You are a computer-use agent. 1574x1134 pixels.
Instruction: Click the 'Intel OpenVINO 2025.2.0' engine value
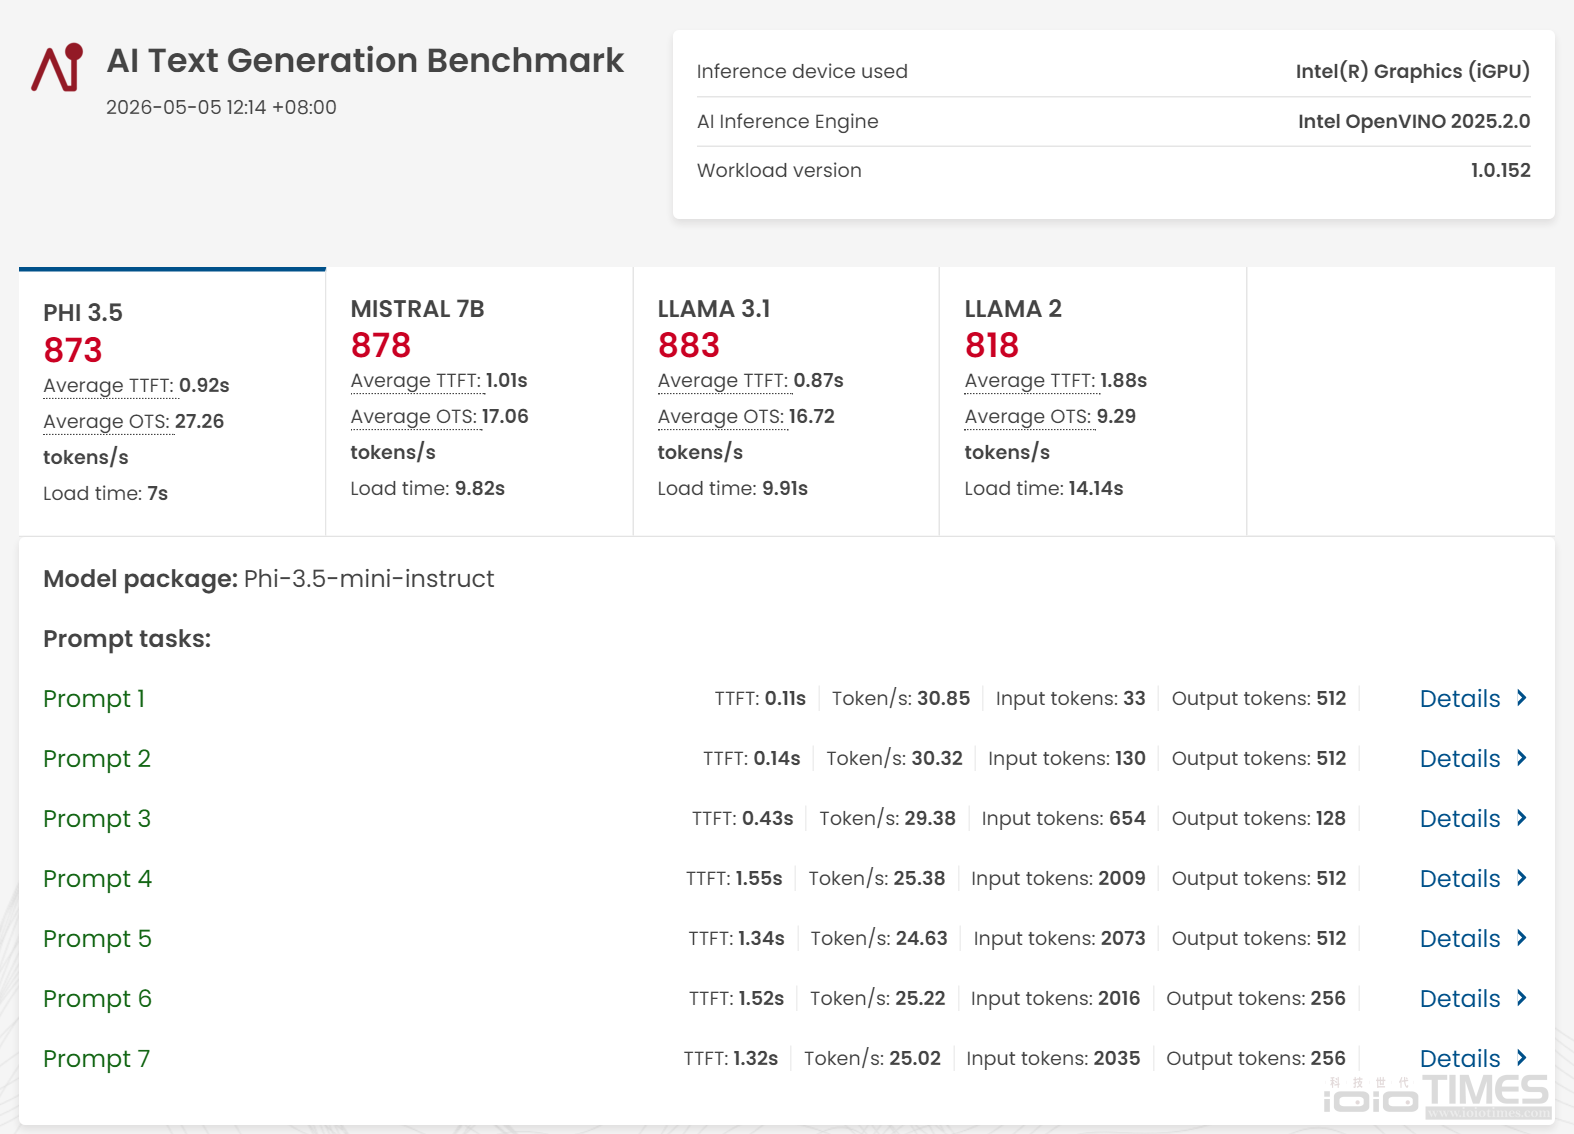pos(1414,121)
